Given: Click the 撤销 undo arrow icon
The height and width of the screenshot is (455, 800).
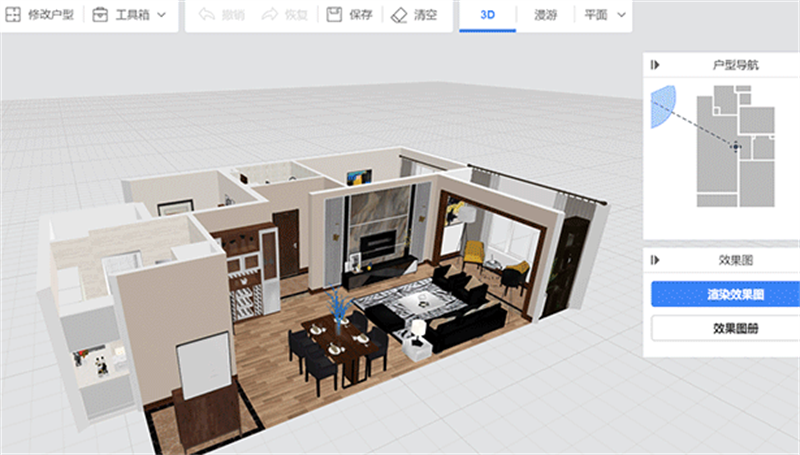Looking at the screenshot, I should tap(207, 15).
